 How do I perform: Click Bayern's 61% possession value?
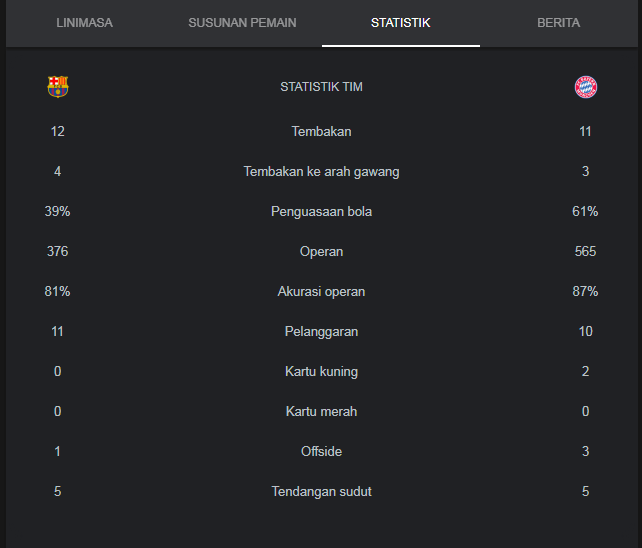[585, 211]
